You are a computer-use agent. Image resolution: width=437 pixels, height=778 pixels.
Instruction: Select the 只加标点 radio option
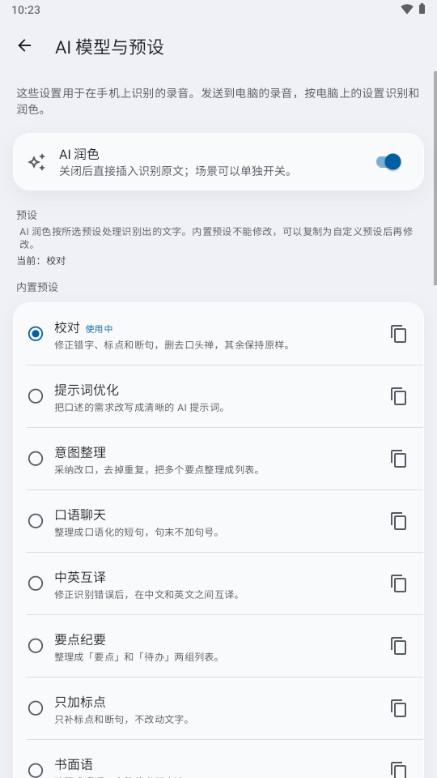click(x=35, y=708)
